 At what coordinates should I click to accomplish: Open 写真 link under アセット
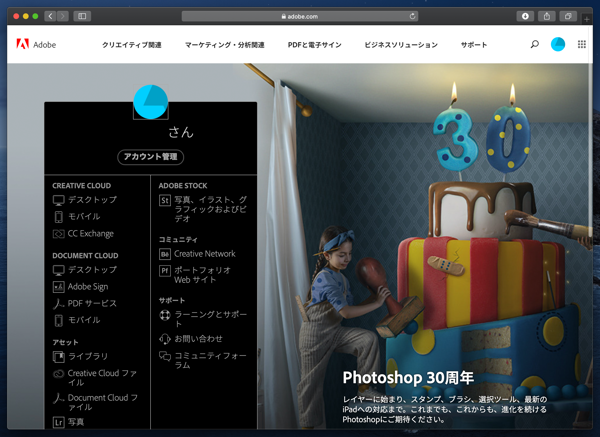point(76,422)
